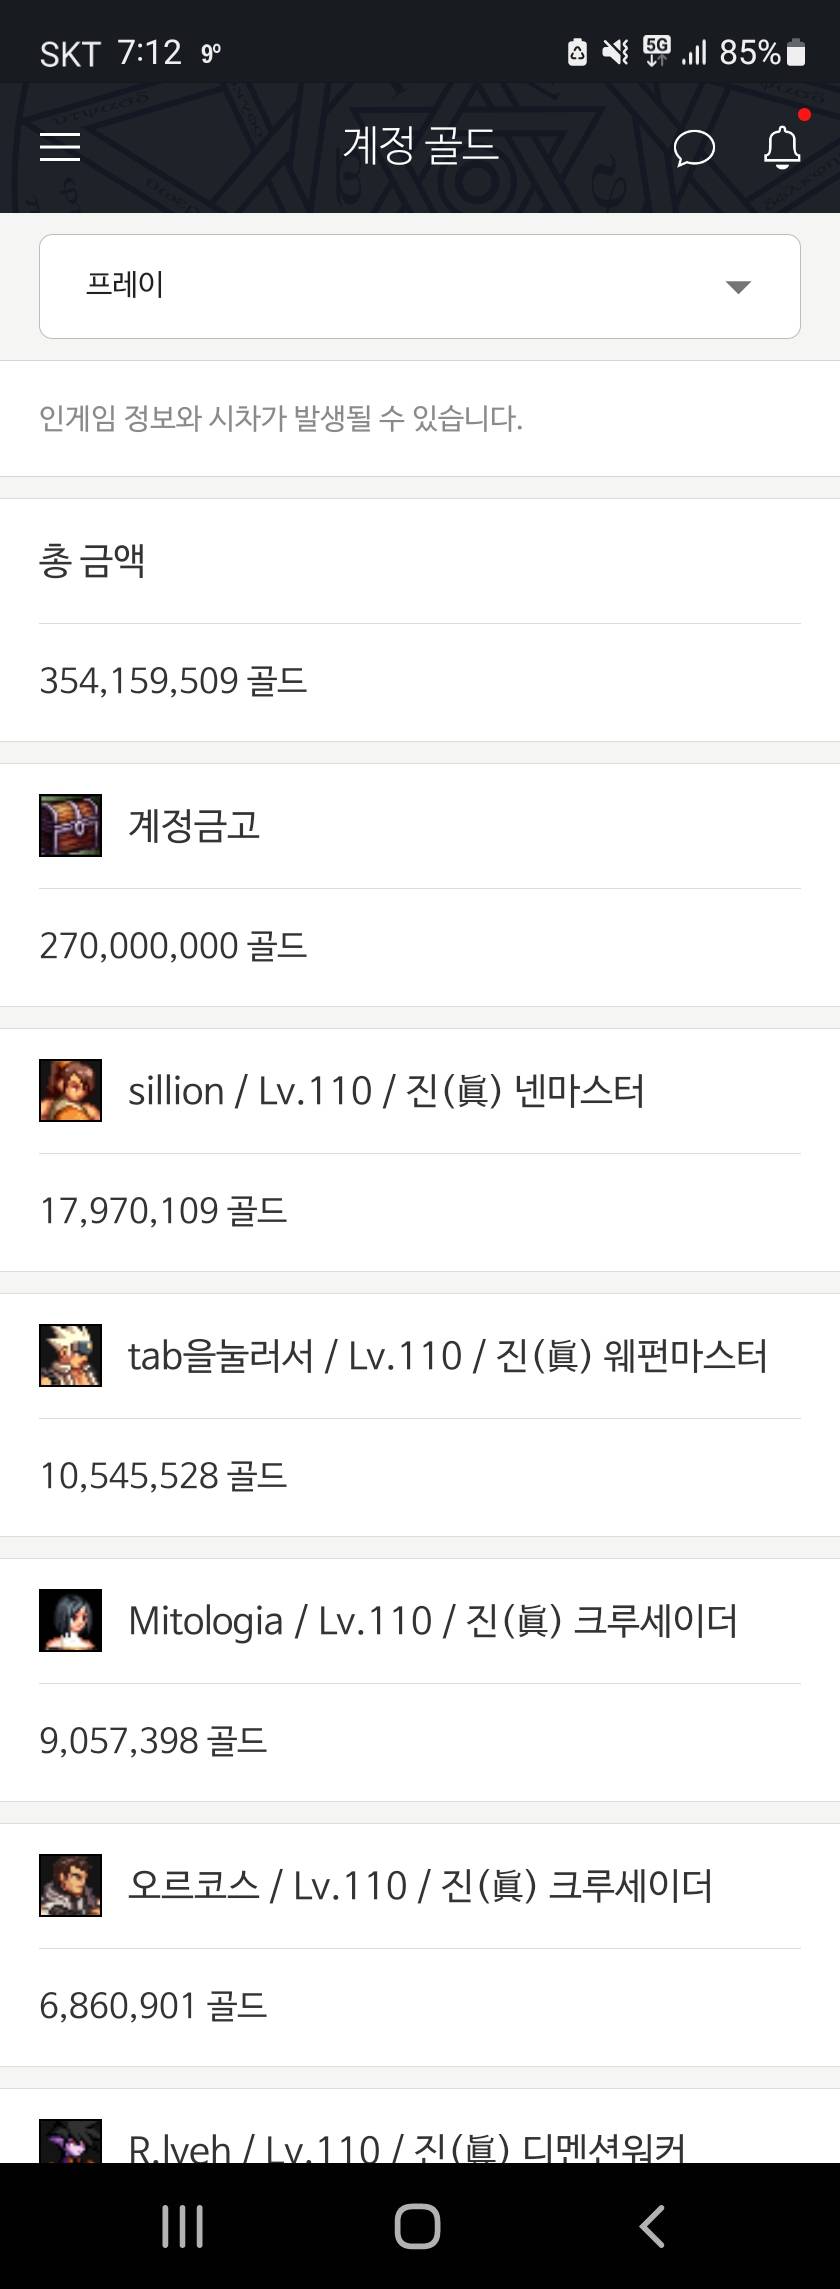The height and width of the screenshot is (2289, 840).
Task: Tap the Android home navigation button
Action: (417, 2226)
